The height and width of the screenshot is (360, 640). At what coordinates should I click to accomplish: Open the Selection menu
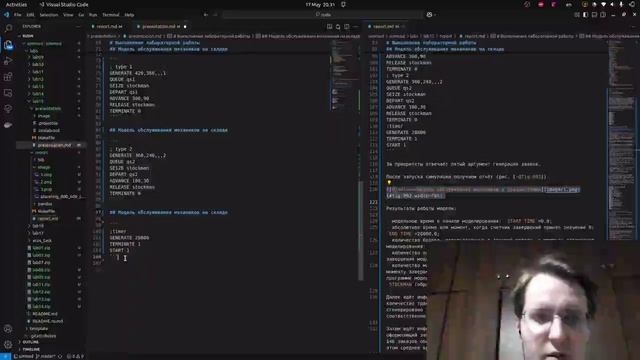(49, 15)
